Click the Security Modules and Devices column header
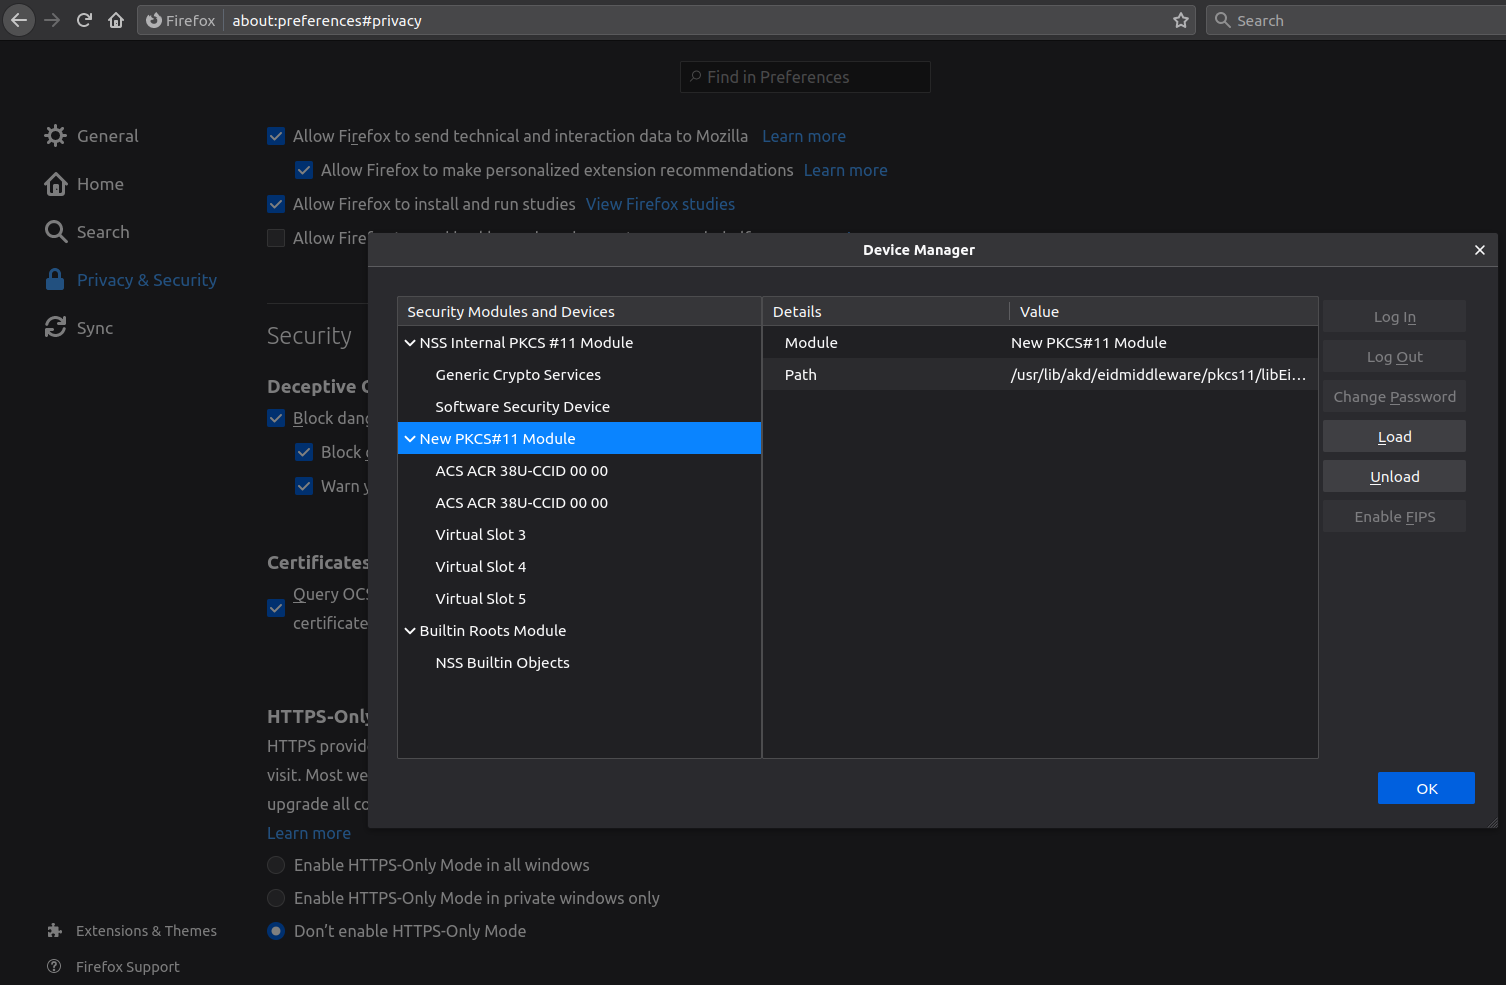This screenshot has width=1506, height=985. coord(579,312)
